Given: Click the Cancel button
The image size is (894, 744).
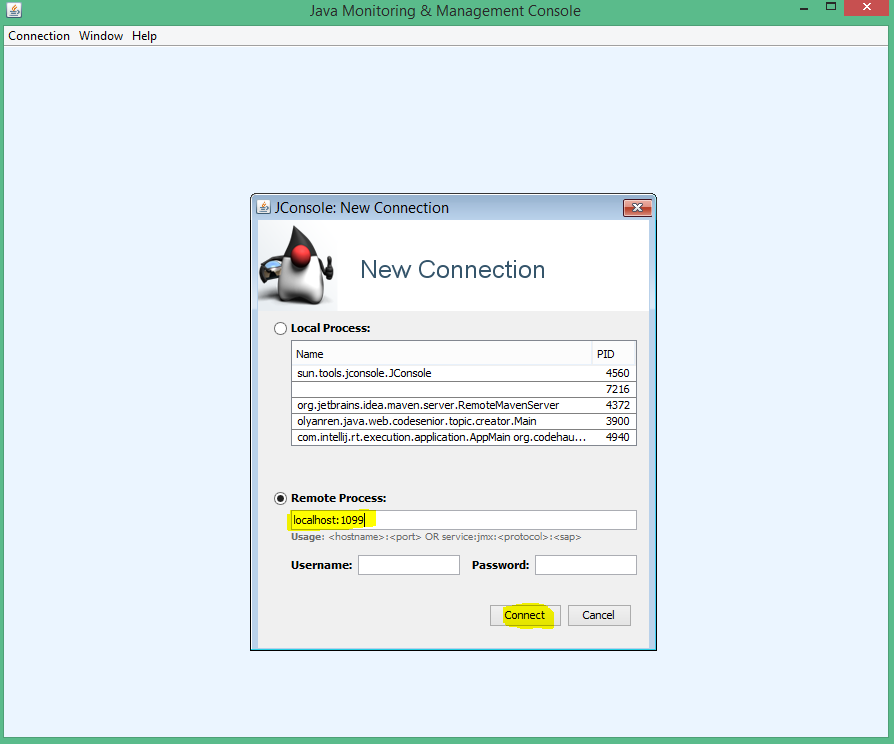Looking at the screenshot, I should 599,615.
